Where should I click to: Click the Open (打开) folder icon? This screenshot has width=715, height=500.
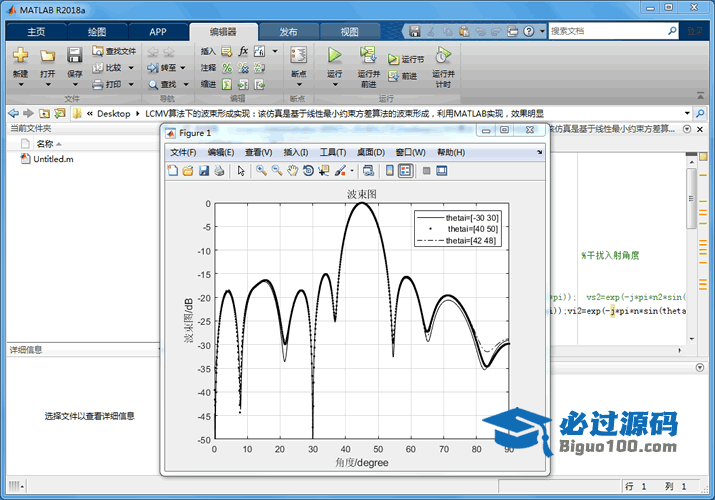coord(47,56)
